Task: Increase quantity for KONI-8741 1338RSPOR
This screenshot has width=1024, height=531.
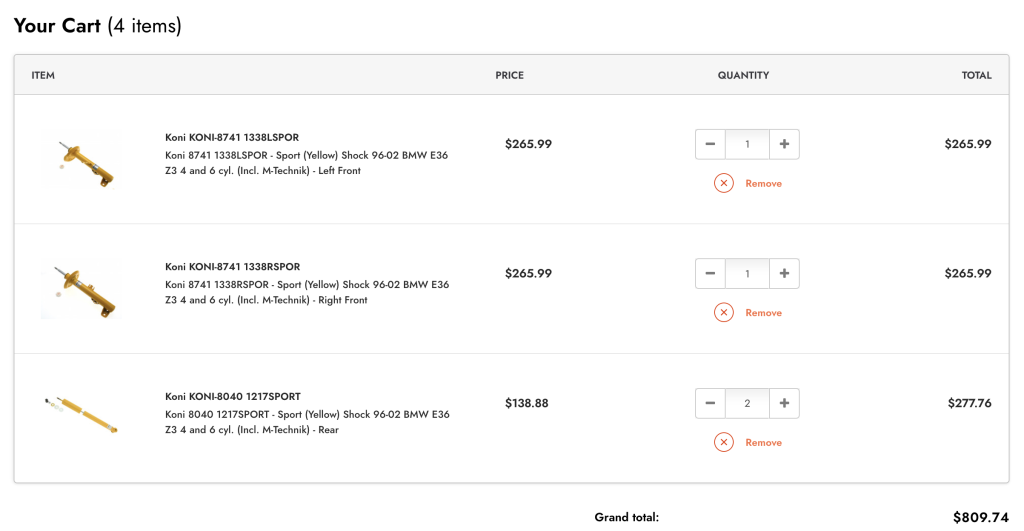Action: (784, 273)
